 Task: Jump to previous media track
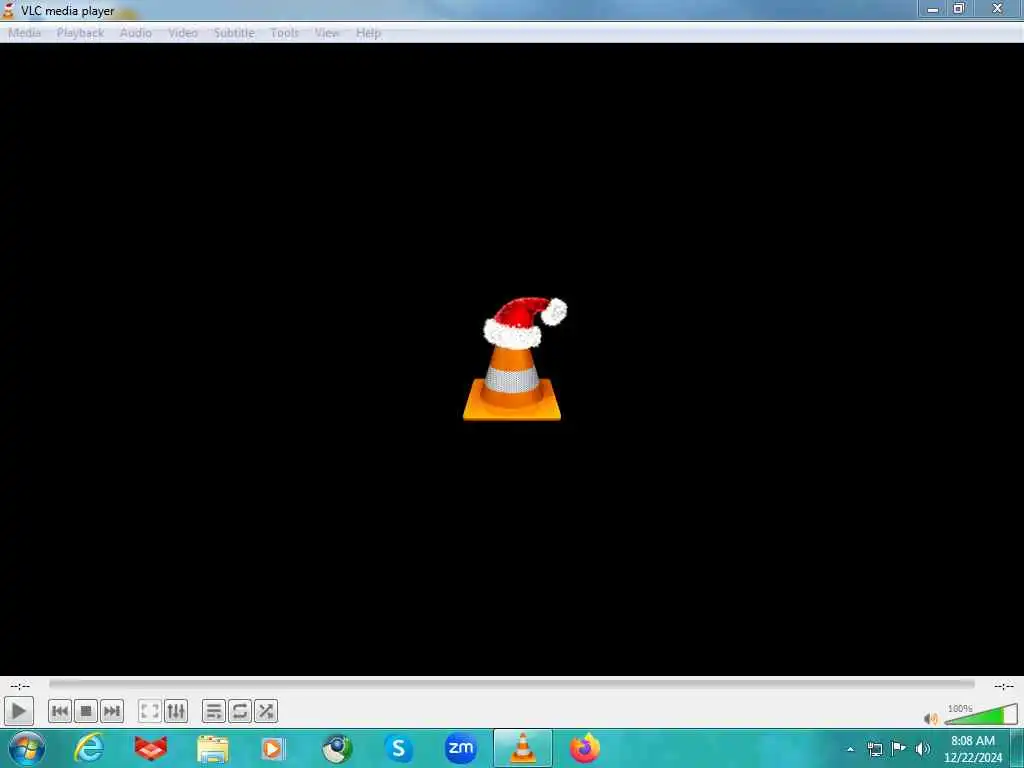pos(59,711)
